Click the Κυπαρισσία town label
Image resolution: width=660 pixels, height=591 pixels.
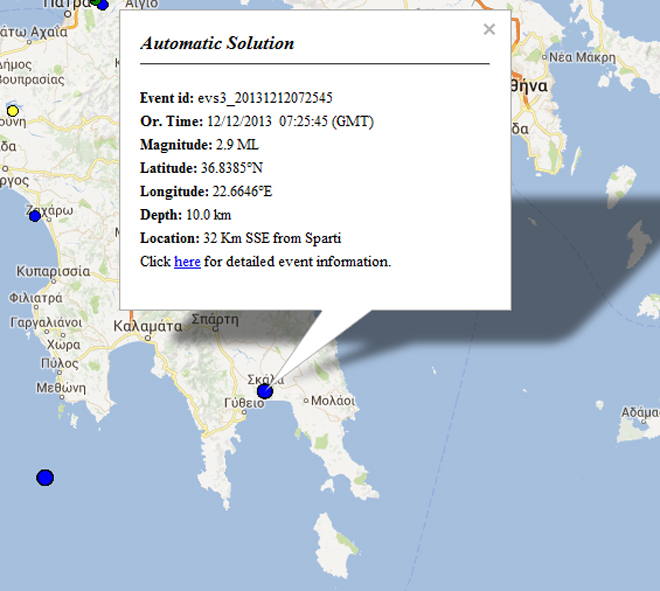click(x=53, y=271)
